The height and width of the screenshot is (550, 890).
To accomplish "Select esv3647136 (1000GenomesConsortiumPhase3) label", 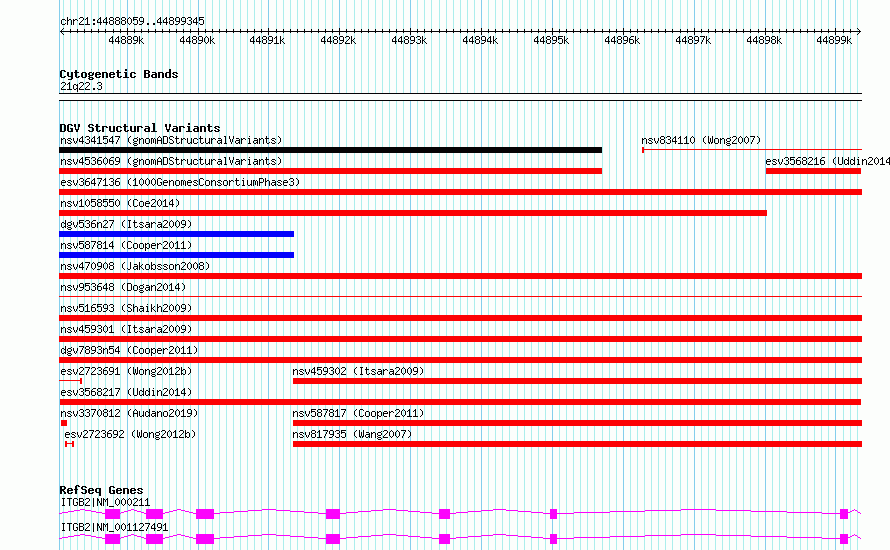I will click(180, 182).
